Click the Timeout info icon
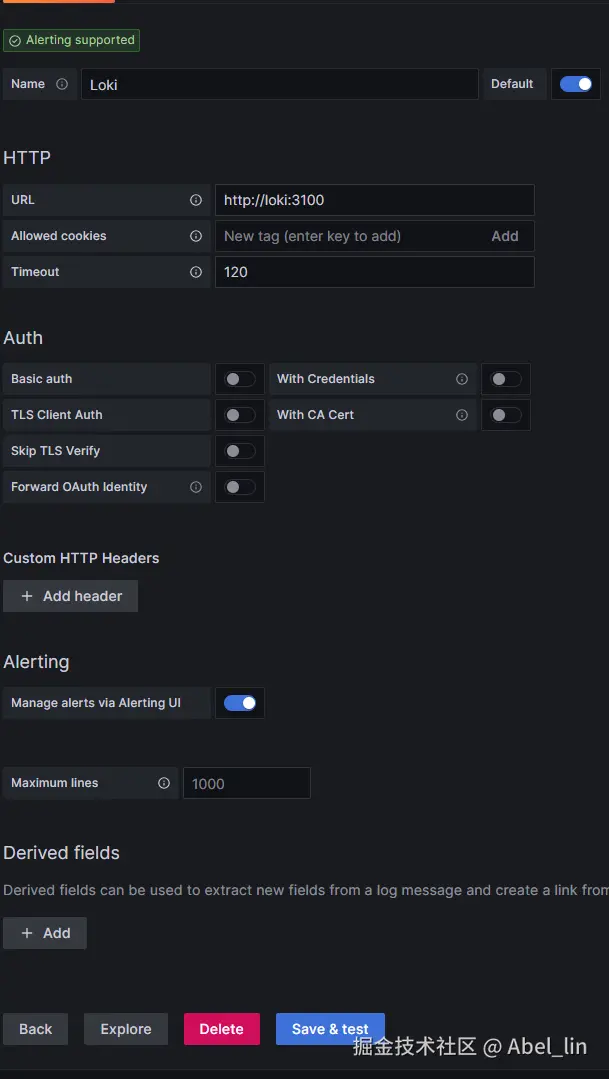This screenshot has width=609, height=1079. tap(196, 272)
